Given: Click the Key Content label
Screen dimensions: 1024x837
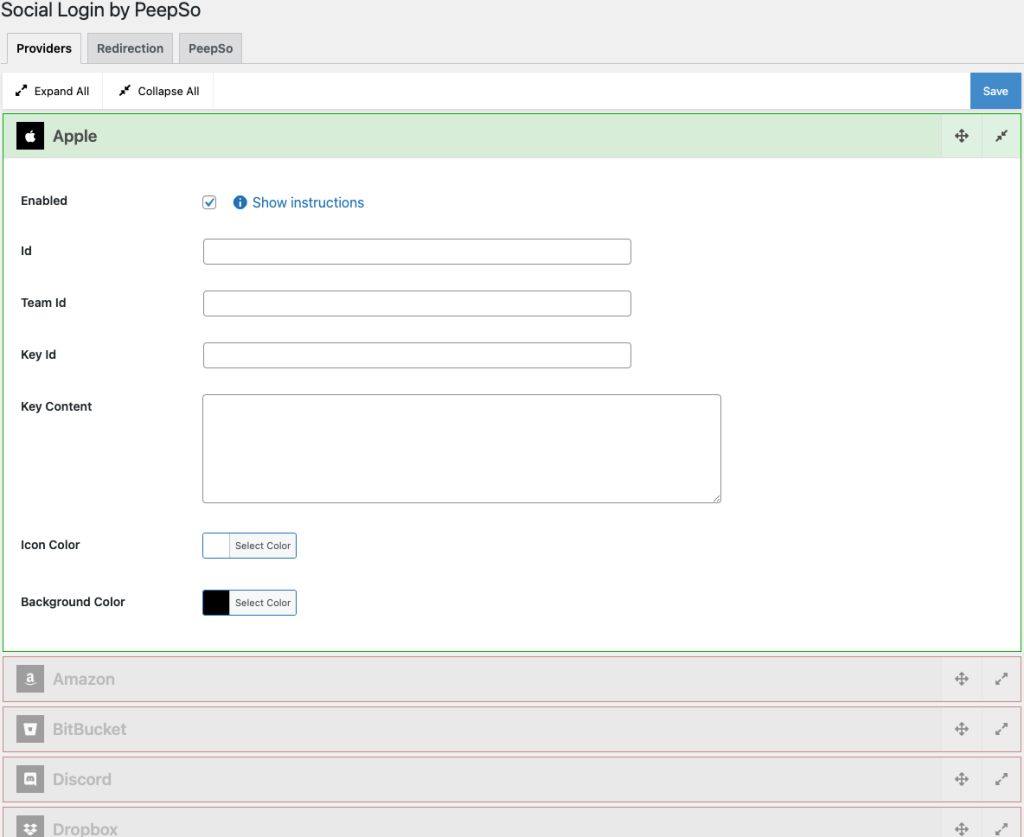Looking at the screenshot, I should [56, 406].
